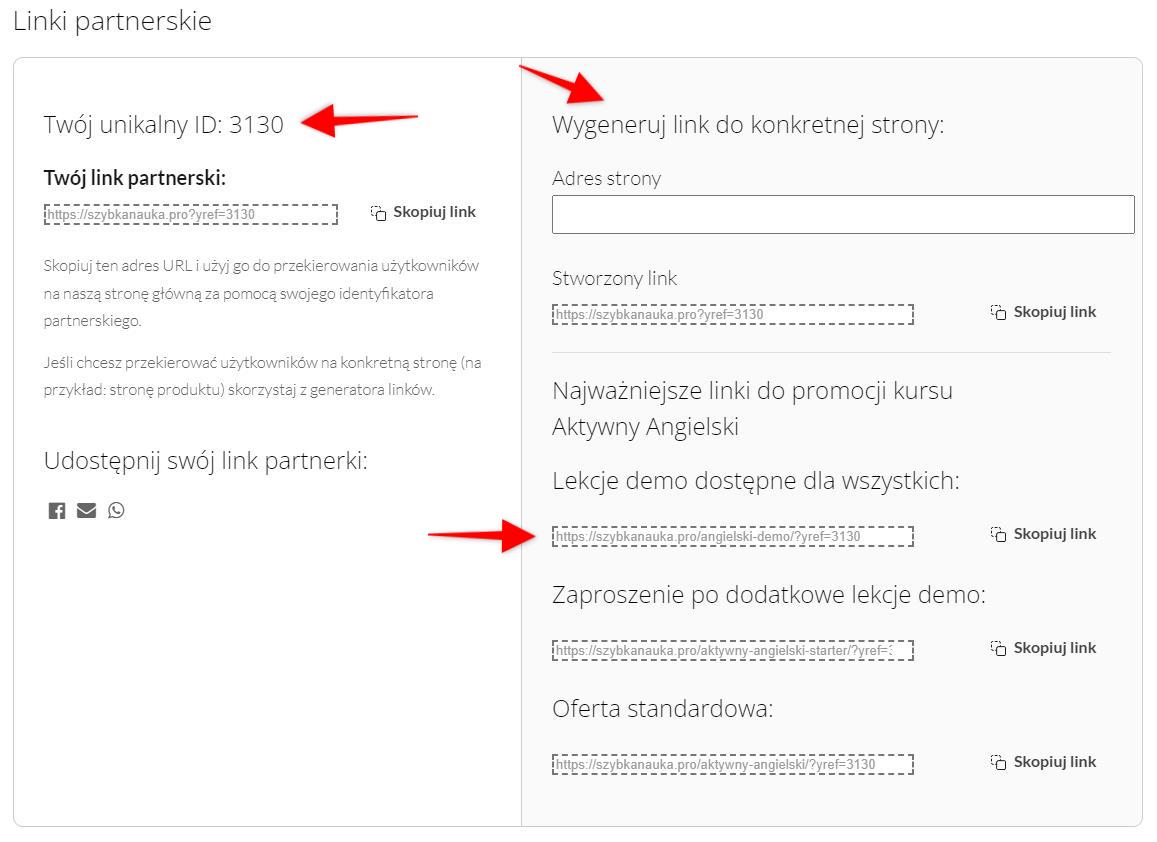The height and width of the screenshot is (842, 1157).
Task: Copy the Oferta standardowa link
Action: 1043,762
